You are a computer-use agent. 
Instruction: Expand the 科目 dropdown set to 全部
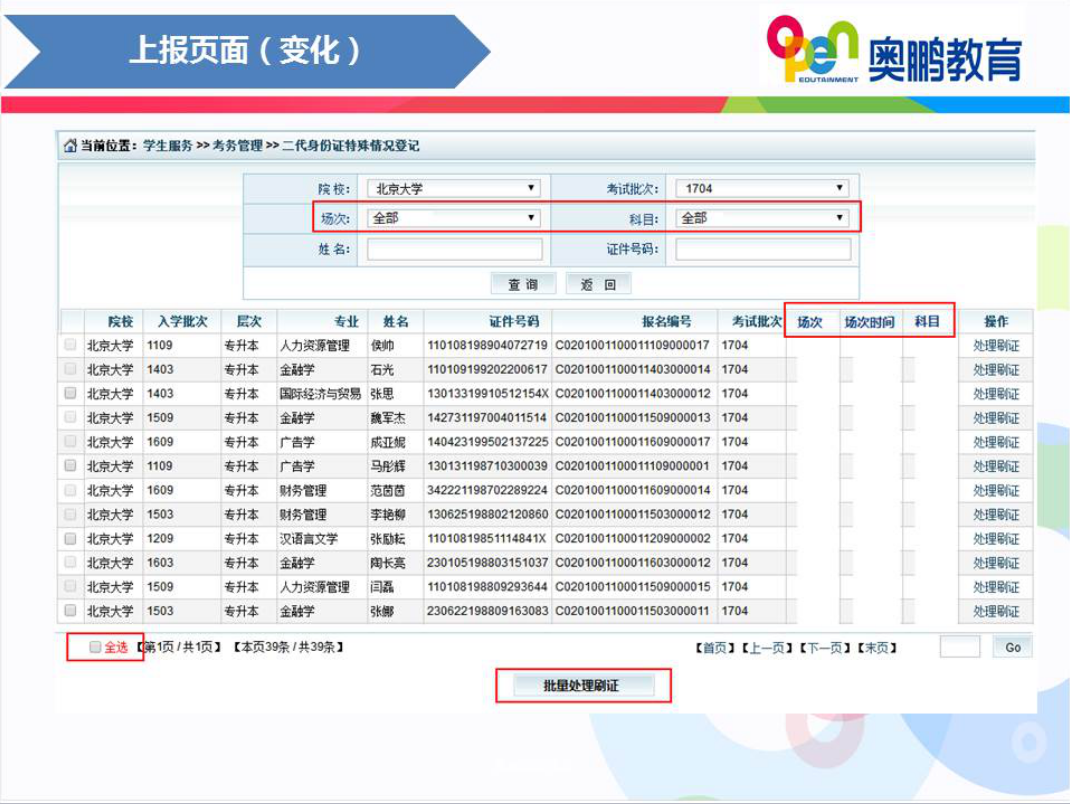[x=762, y=217]
